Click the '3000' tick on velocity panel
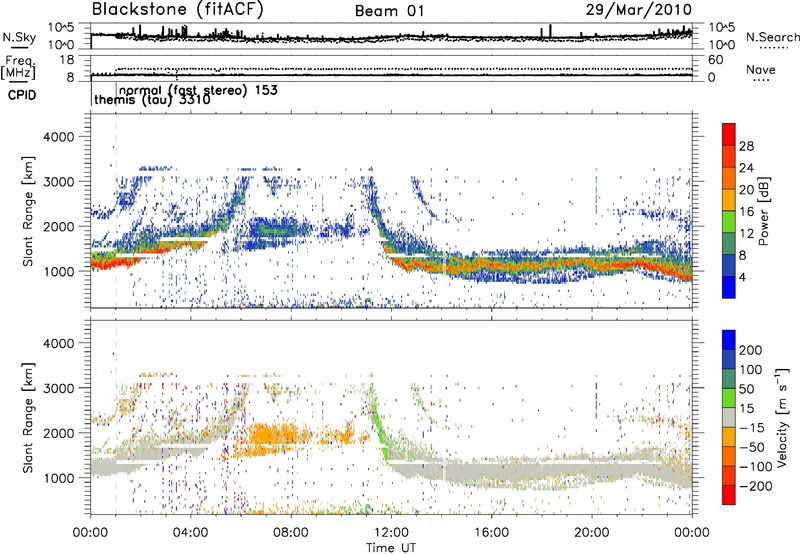 coord(59,388)
